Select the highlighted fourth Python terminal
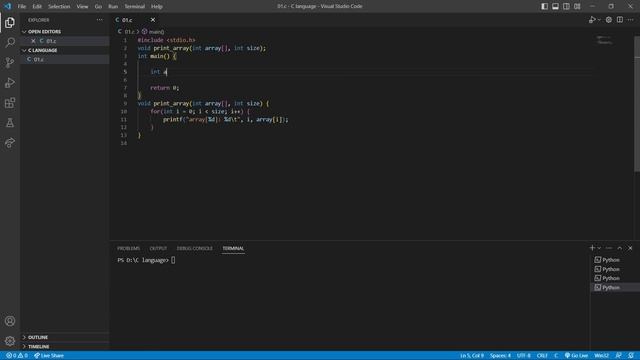640x360 pixels. pos(615,287)
